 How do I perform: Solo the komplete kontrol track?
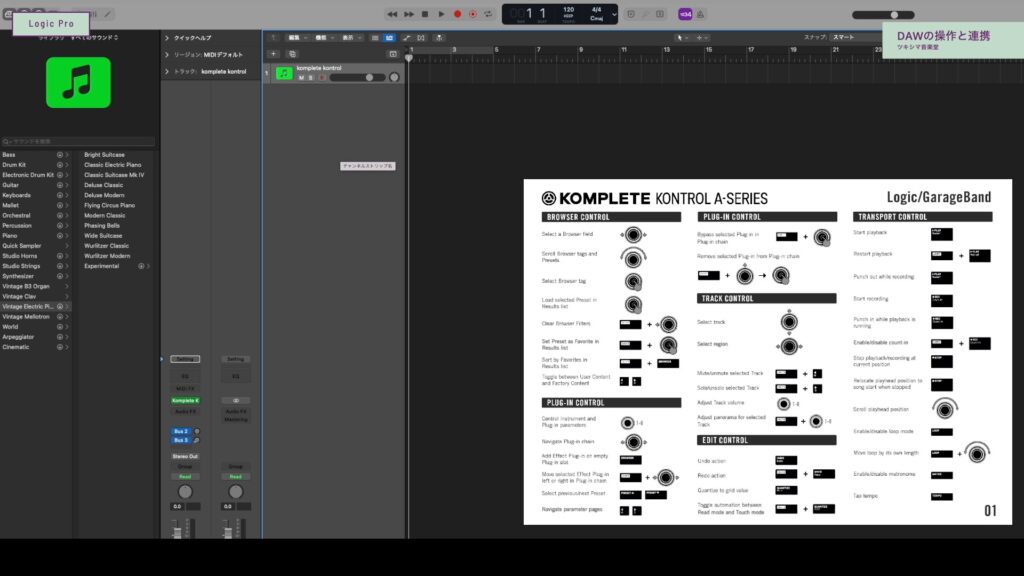coord(311,78)
